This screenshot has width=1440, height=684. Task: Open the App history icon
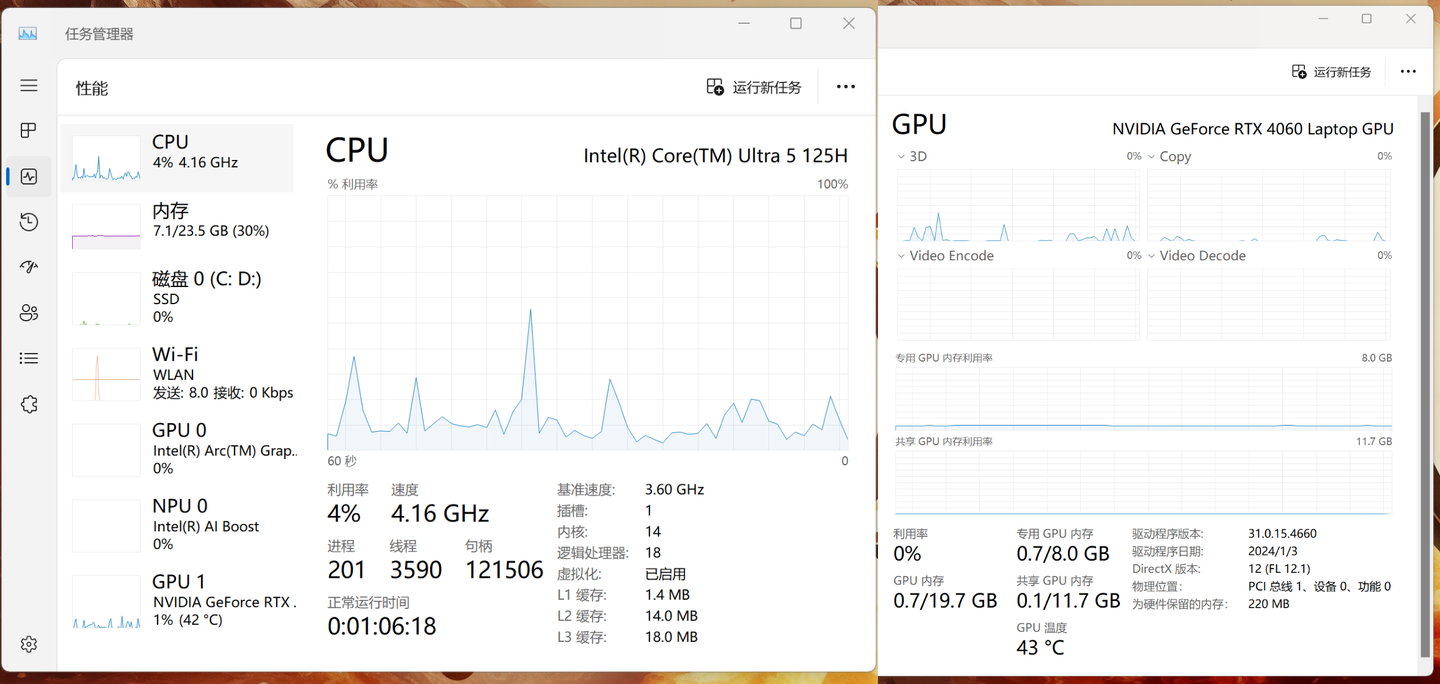29,222
